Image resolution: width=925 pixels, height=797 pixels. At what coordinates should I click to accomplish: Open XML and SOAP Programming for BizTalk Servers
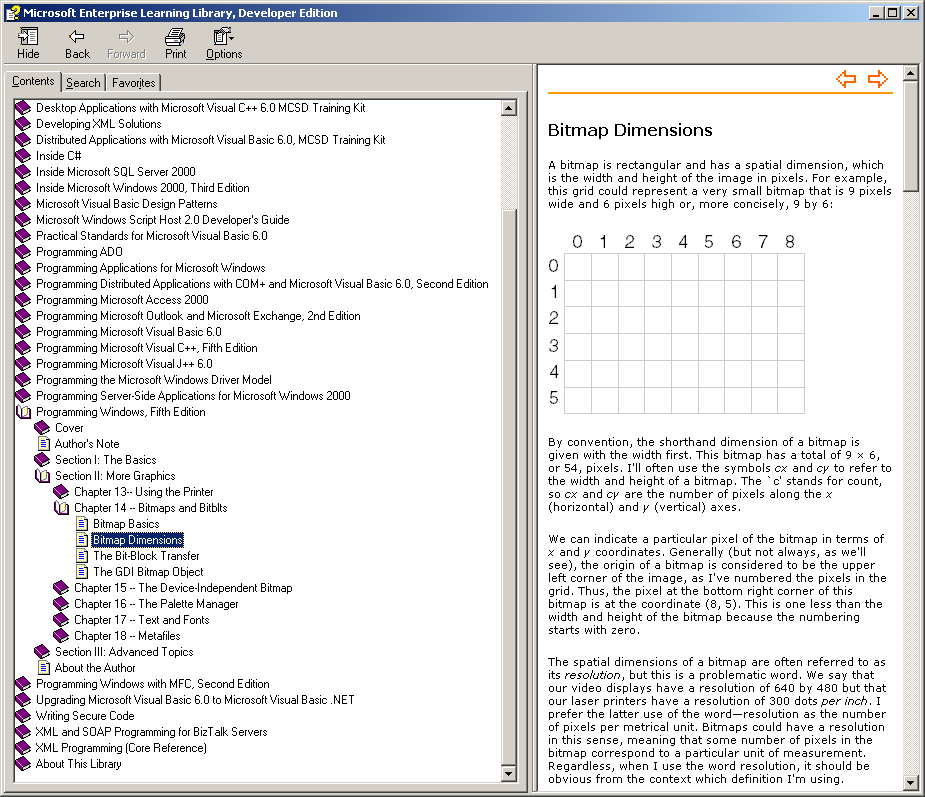click(x=152, y=732)
